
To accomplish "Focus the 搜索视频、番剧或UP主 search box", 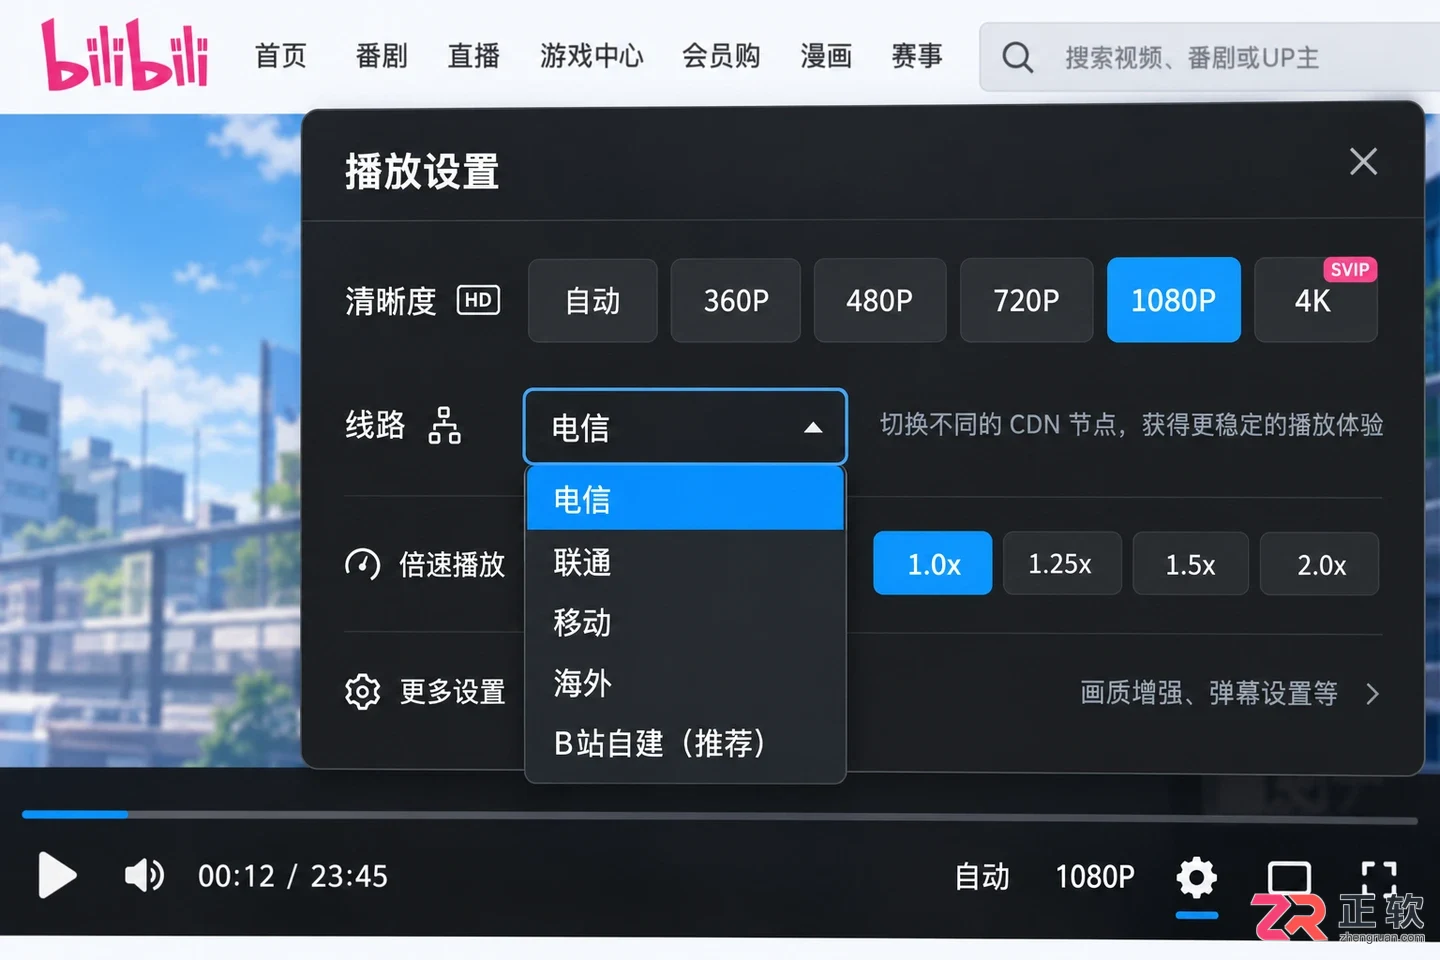I will pyautogui.click(x=1210, y=57).
